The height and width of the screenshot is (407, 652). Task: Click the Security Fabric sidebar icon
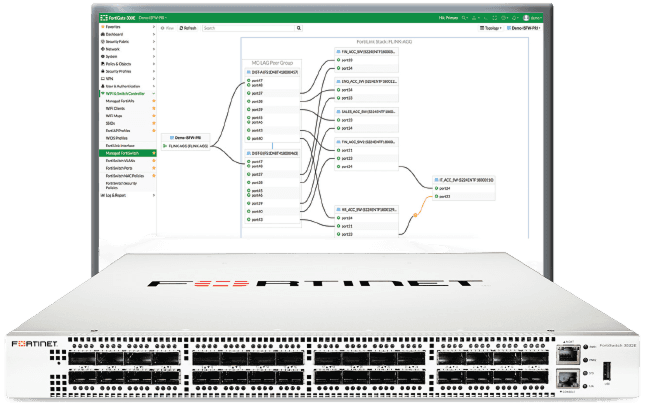103,42
